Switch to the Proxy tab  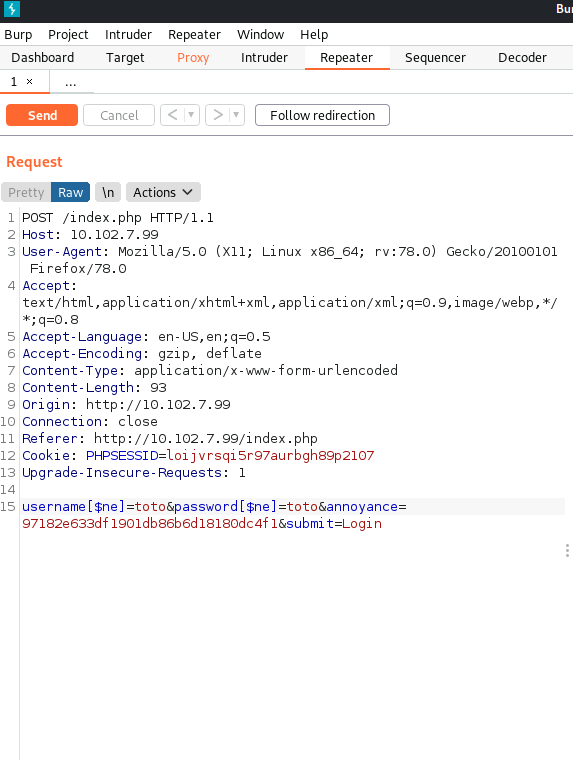(x=193, y=58)
